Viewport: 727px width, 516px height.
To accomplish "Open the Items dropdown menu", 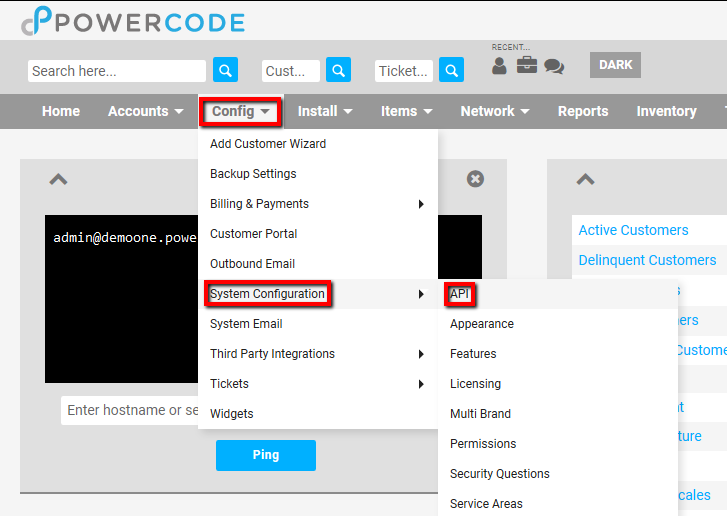I will click(x=407, y=111).
